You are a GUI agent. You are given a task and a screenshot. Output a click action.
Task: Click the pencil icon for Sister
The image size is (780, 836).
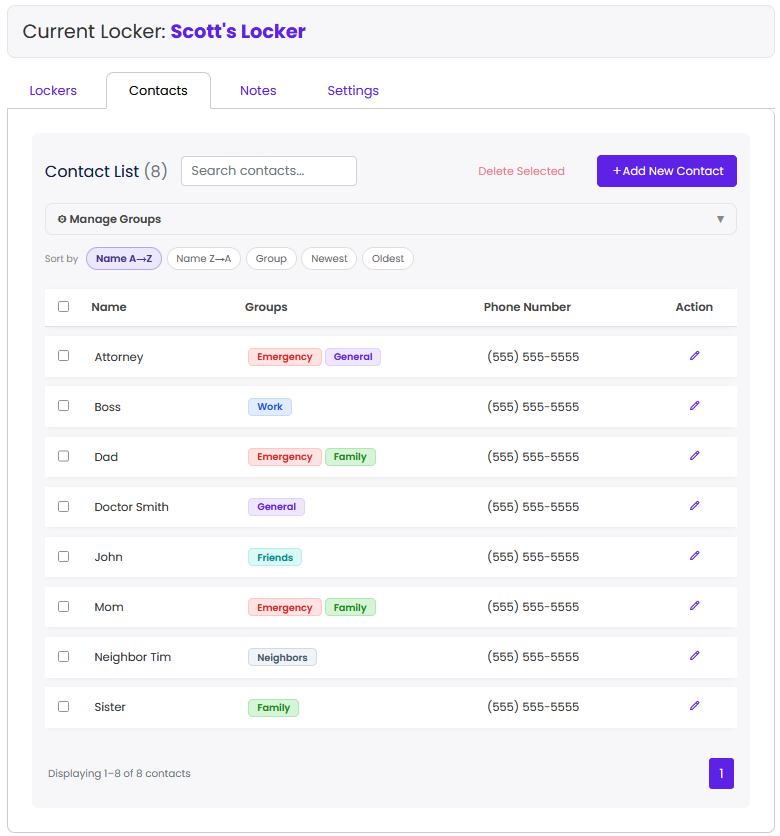pyautogui.click(x=694, y=706)
